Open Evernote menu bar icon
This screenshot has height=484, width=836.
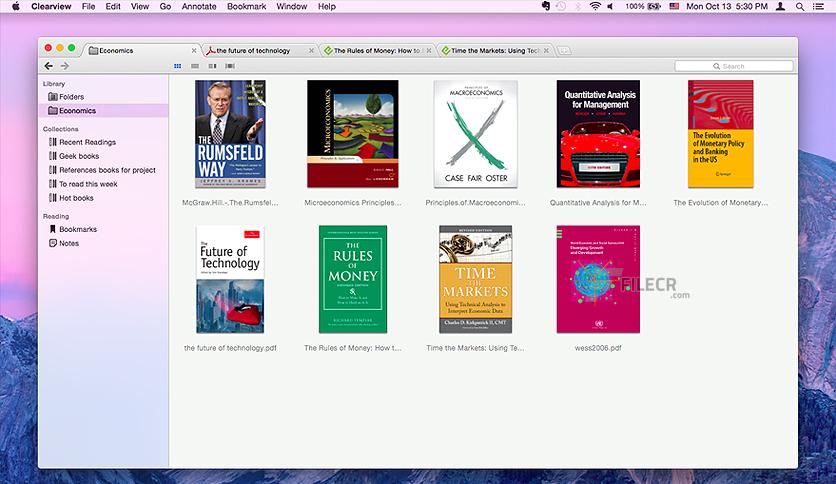point(546,6)
